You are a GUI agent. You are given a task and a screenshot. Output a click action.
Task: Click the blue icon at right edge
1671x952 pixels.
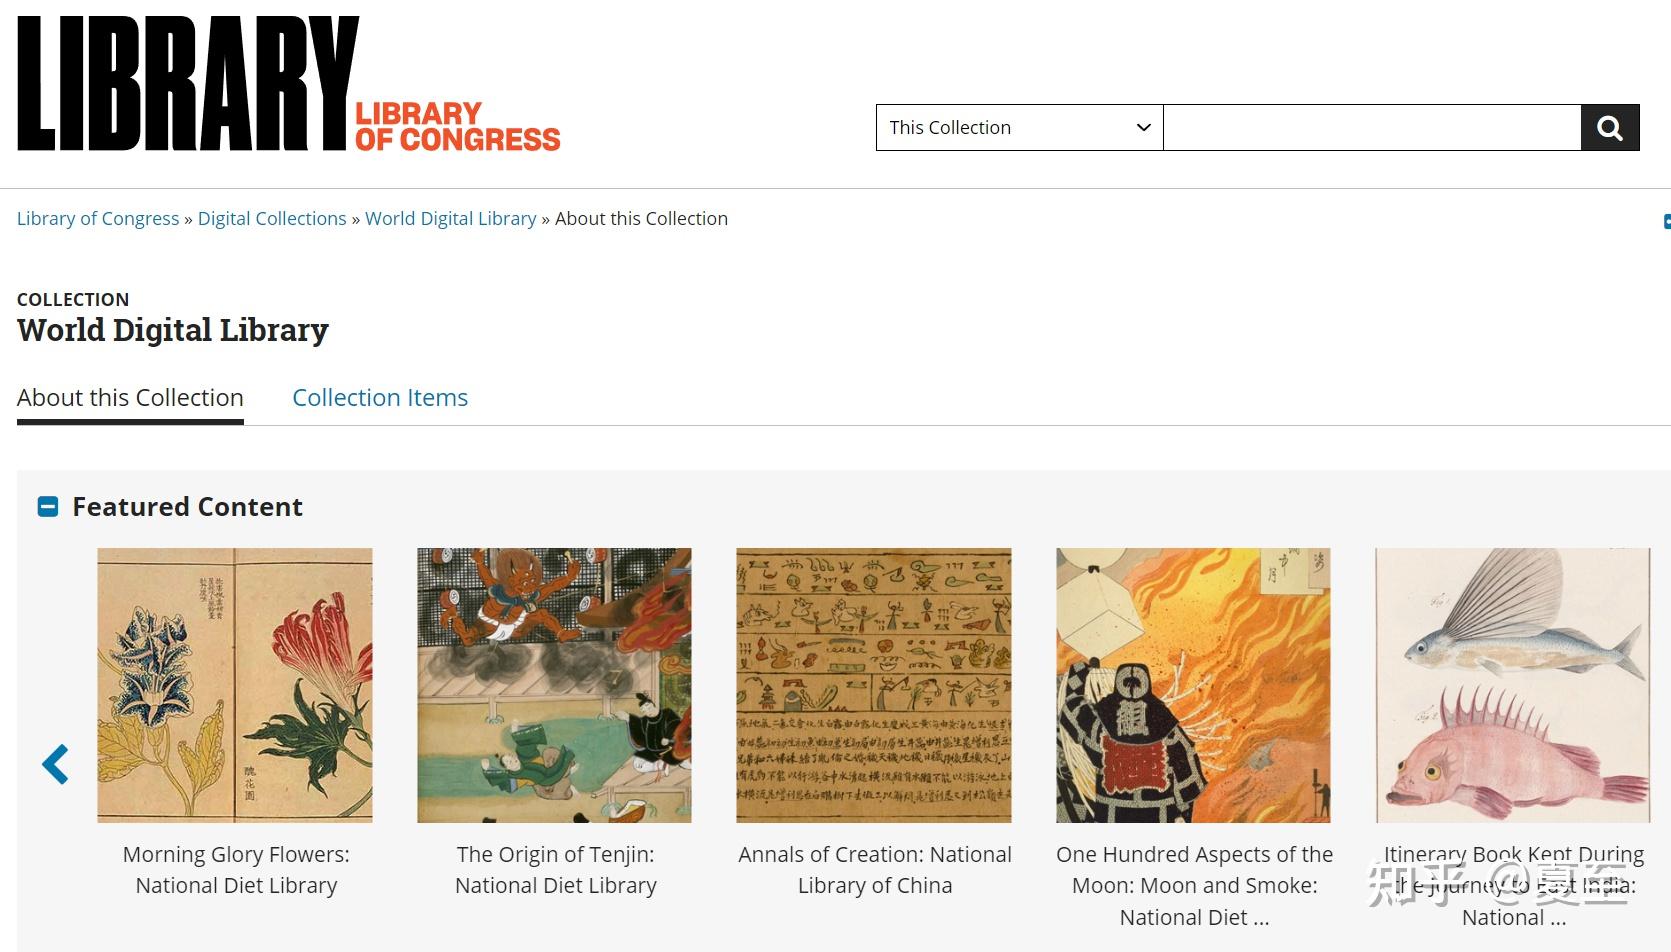coord(1666,222)
